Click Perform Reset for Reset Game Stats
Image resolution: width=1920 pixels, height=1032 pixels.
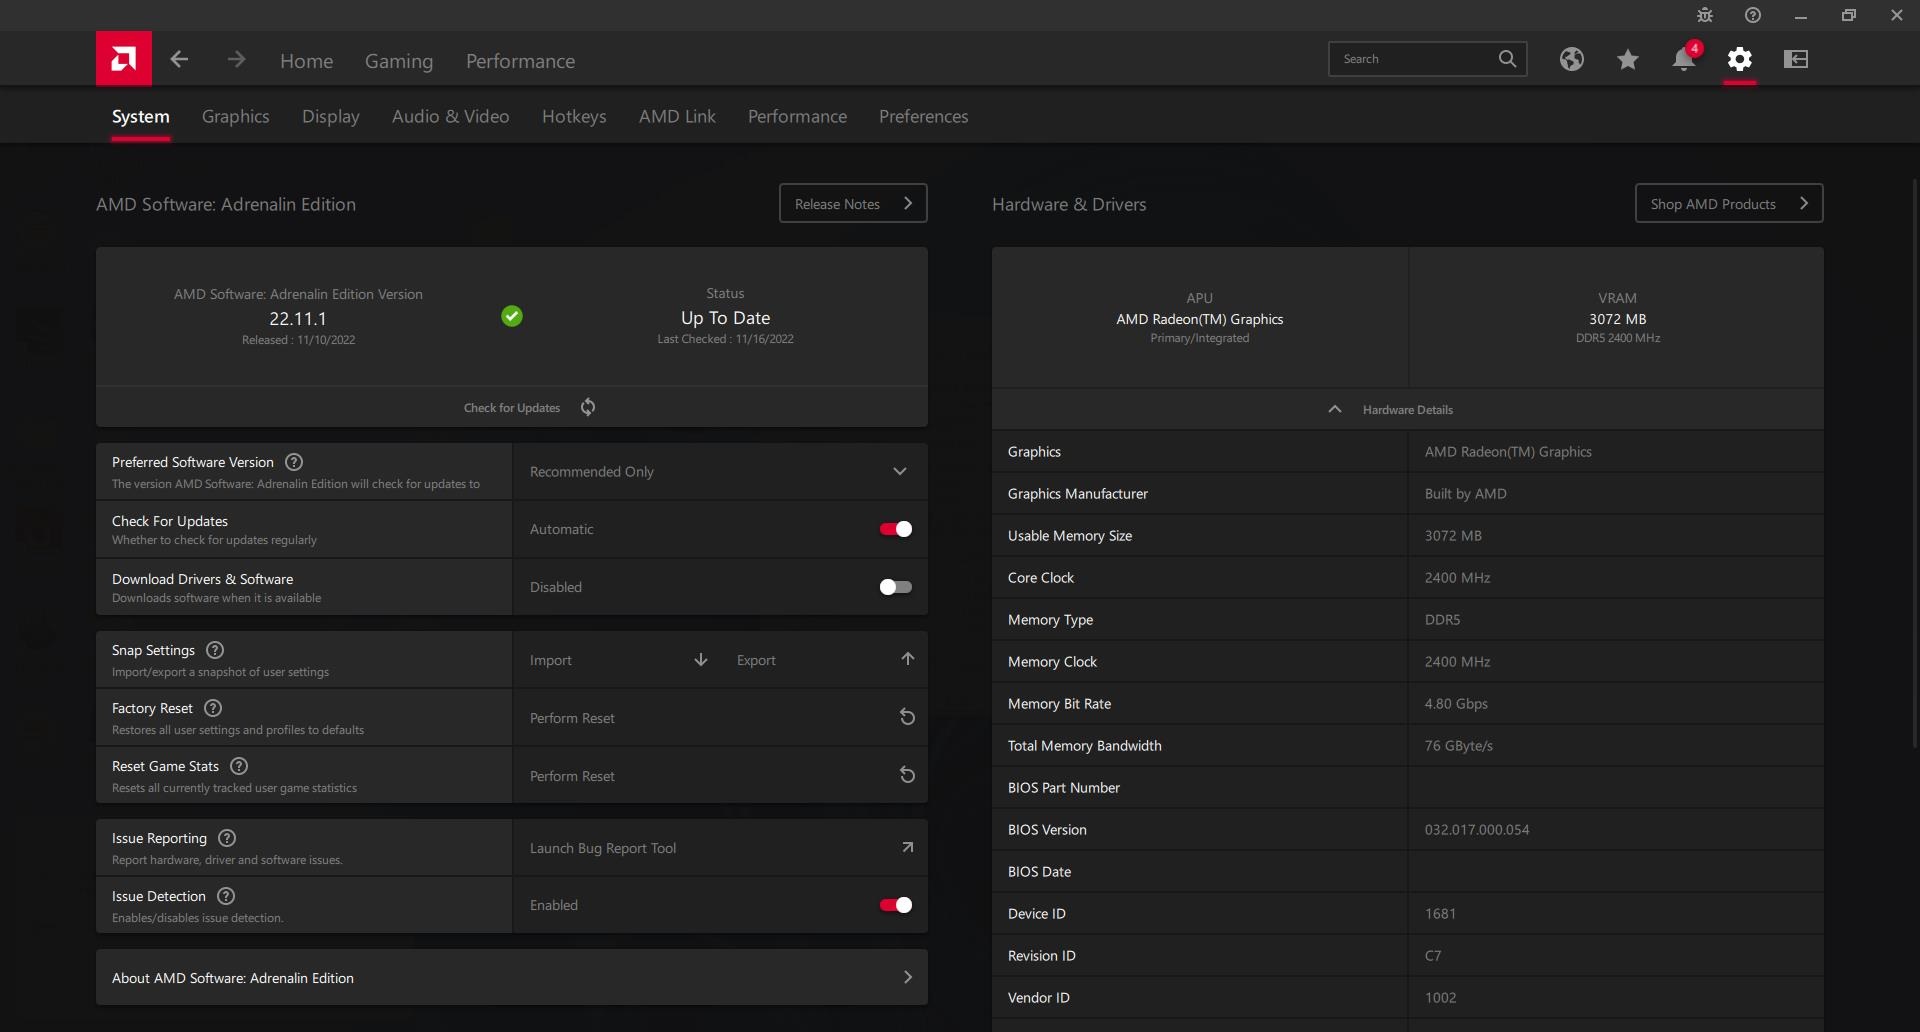(720, 776)
